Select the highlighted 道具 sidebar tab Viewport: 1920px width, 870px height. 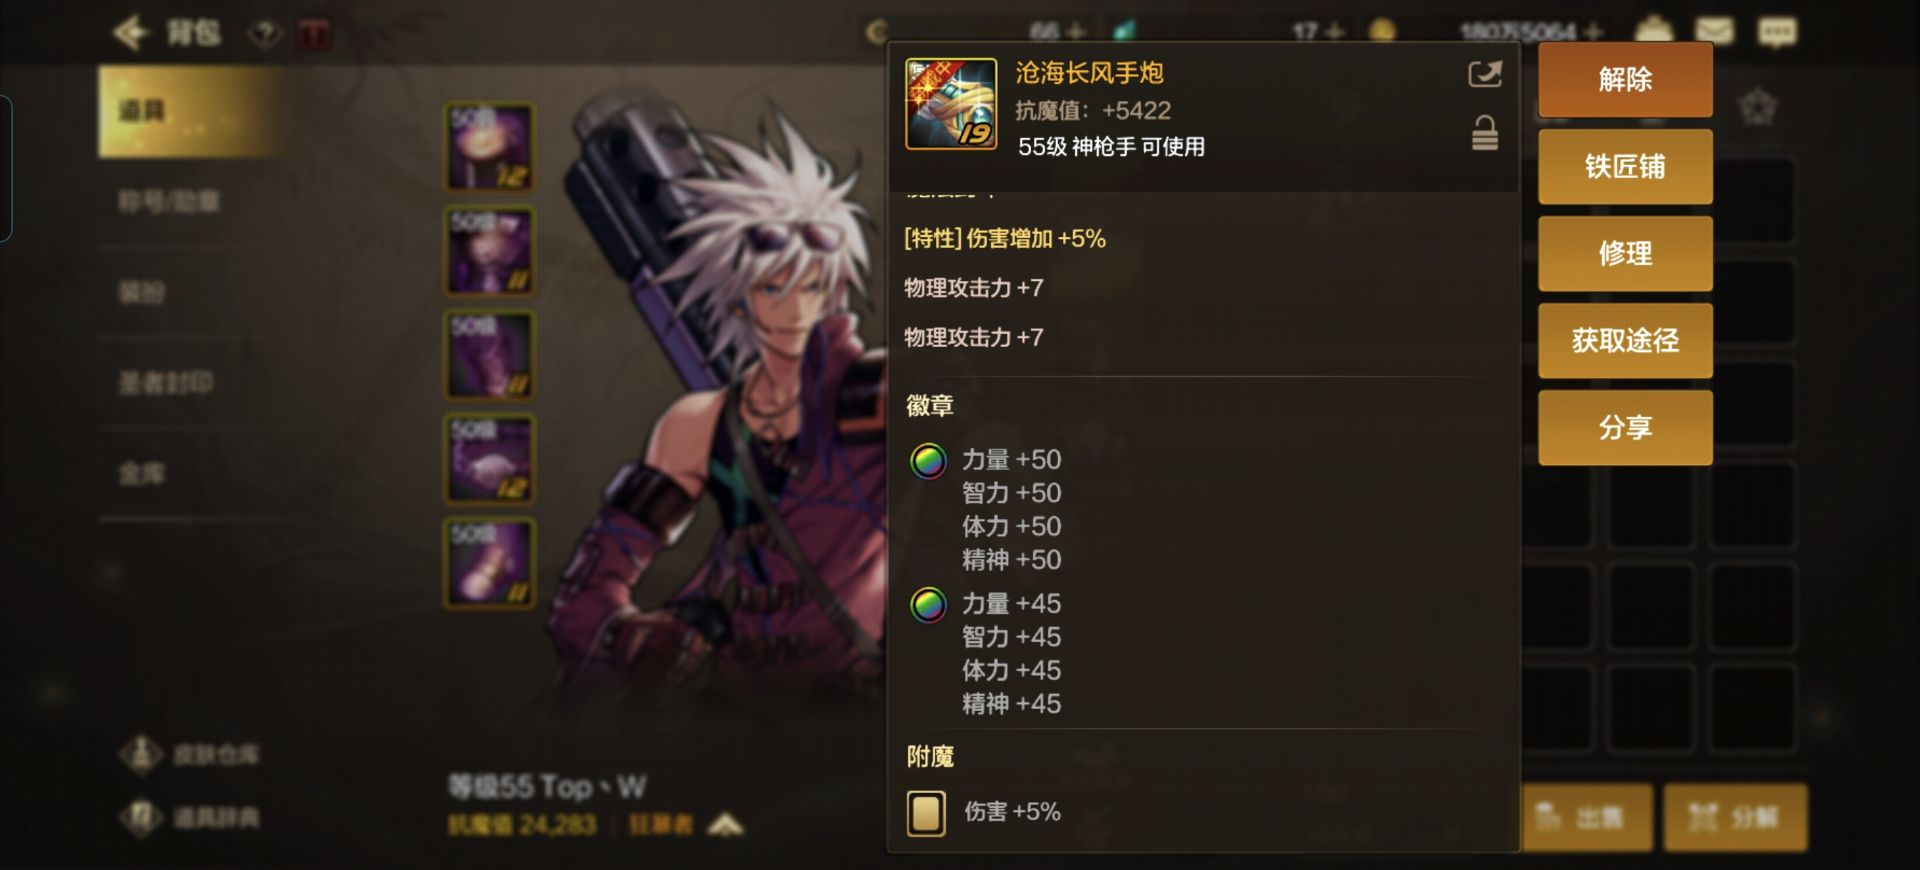[x=190, y=111]
